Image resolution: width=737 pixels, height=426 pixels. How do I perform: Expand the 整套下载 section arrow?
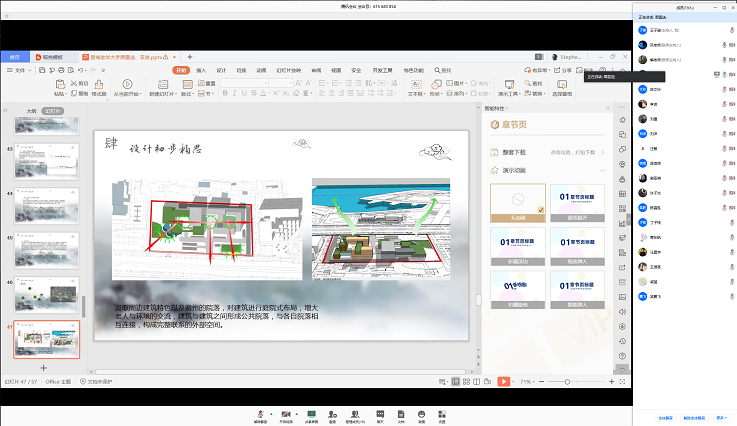pyautogui.click(x=602, y=151)
